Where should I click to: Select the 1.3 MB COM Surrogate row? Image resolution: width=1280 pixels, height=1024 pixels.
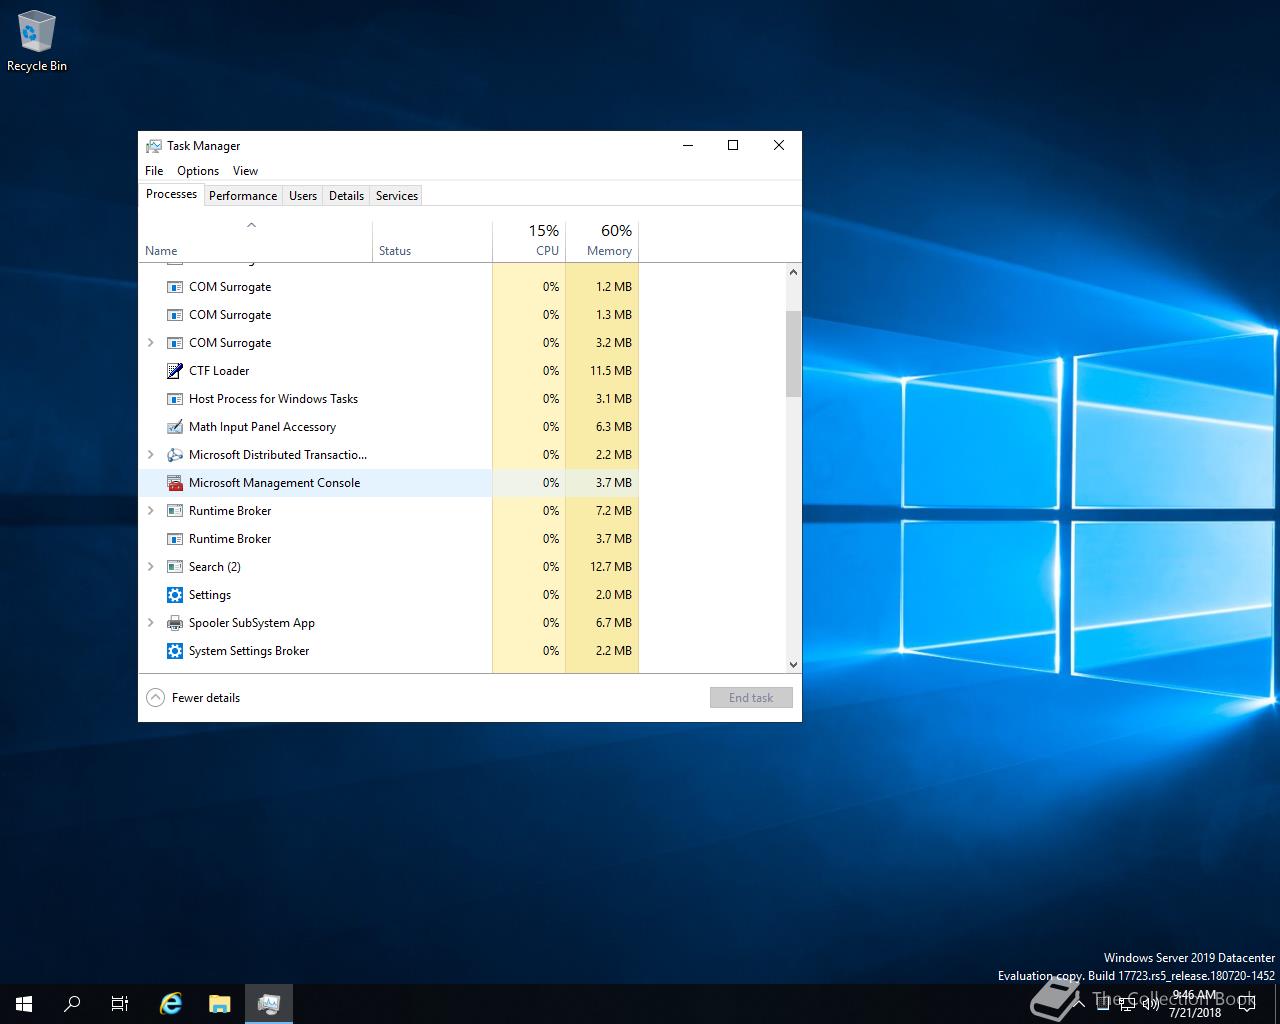388,315
